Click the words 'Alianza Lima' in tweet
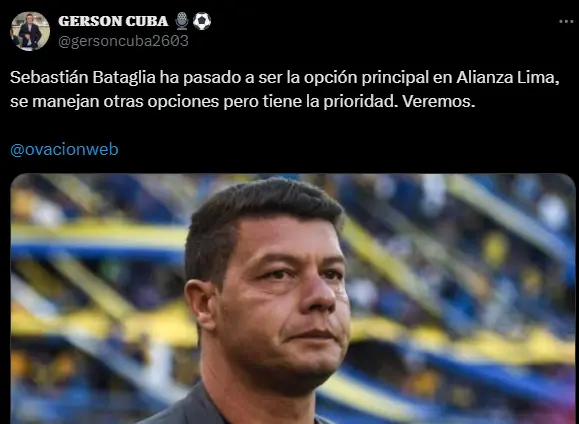This screenshot has width=579, height=424. pyautogui.click(x=506, y=78)
